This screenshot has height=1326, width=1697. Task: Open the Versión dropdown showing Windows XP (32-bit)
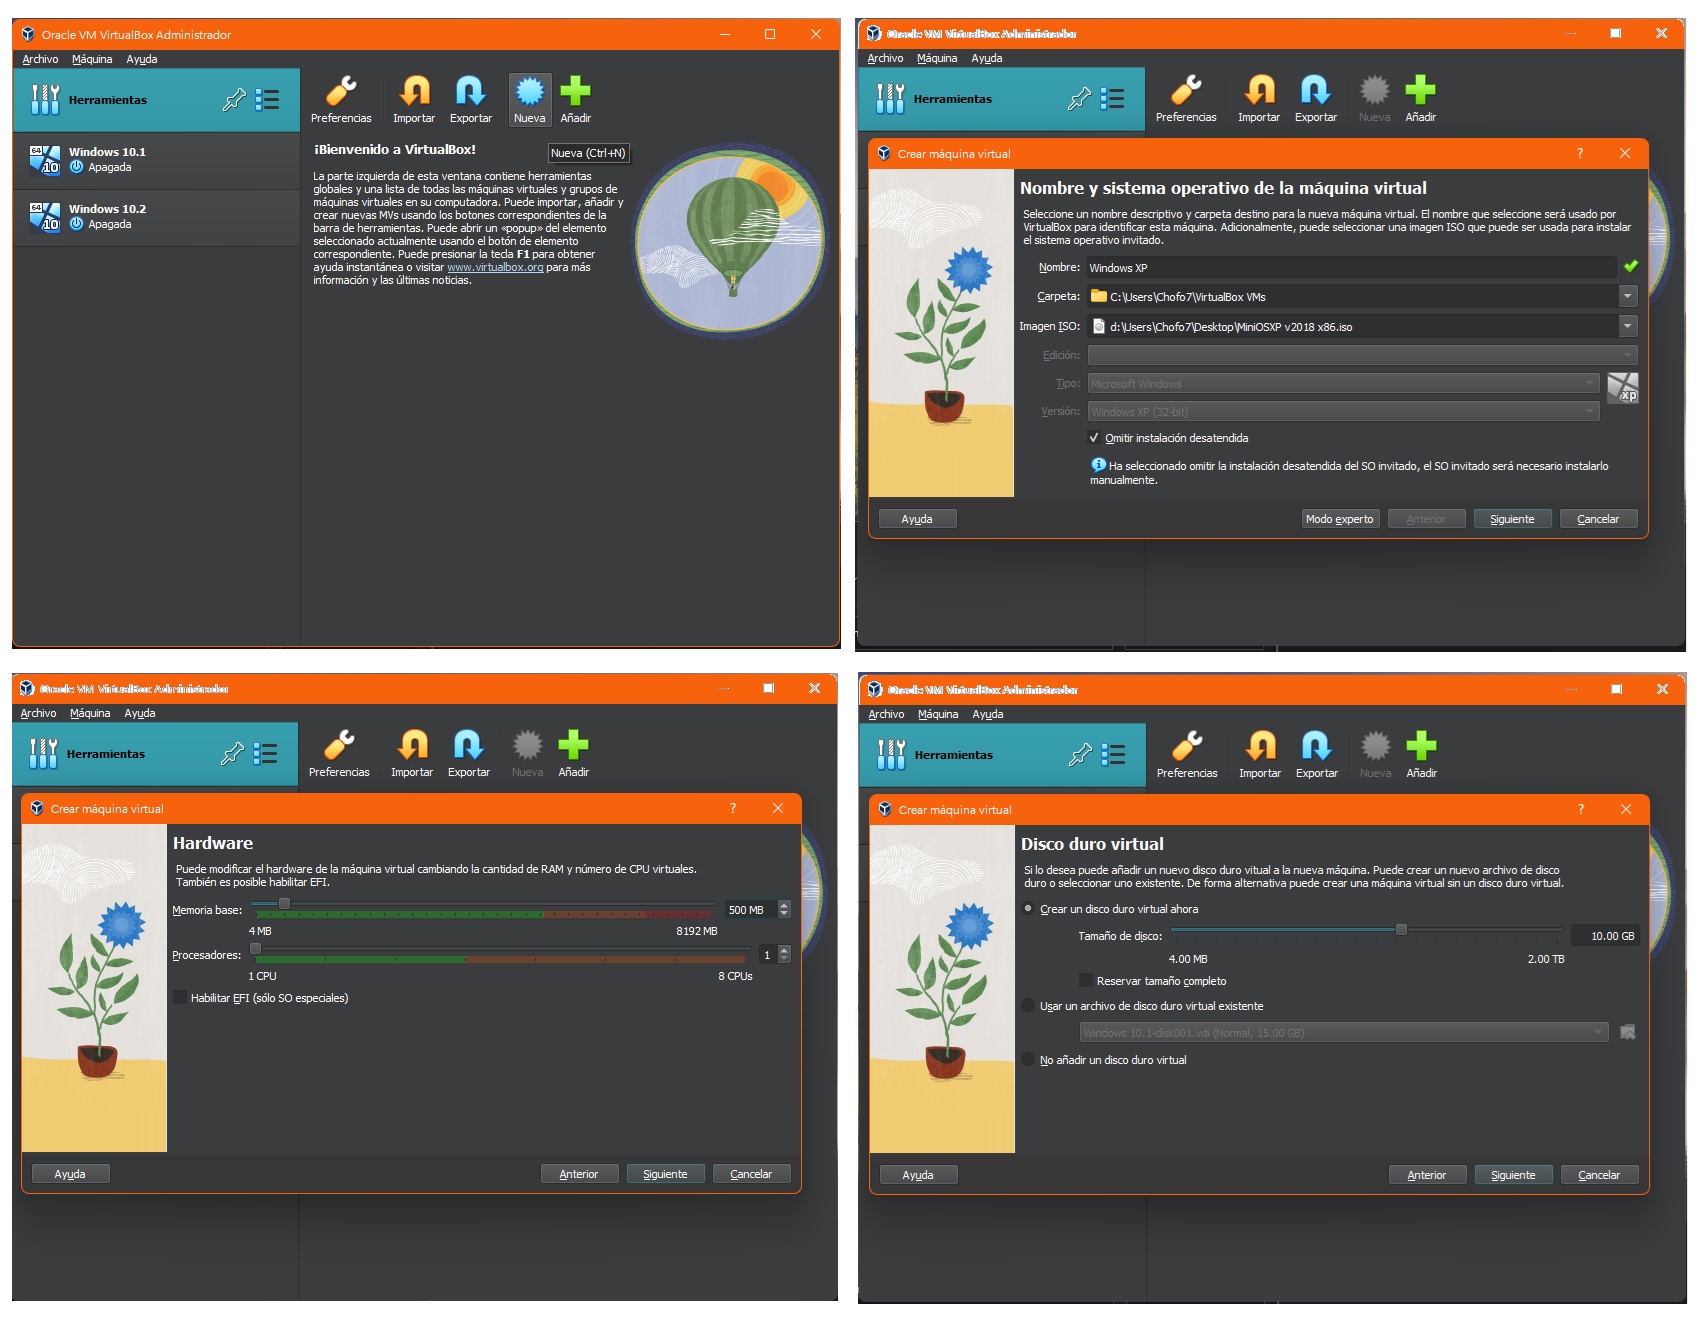[1344, 411]
